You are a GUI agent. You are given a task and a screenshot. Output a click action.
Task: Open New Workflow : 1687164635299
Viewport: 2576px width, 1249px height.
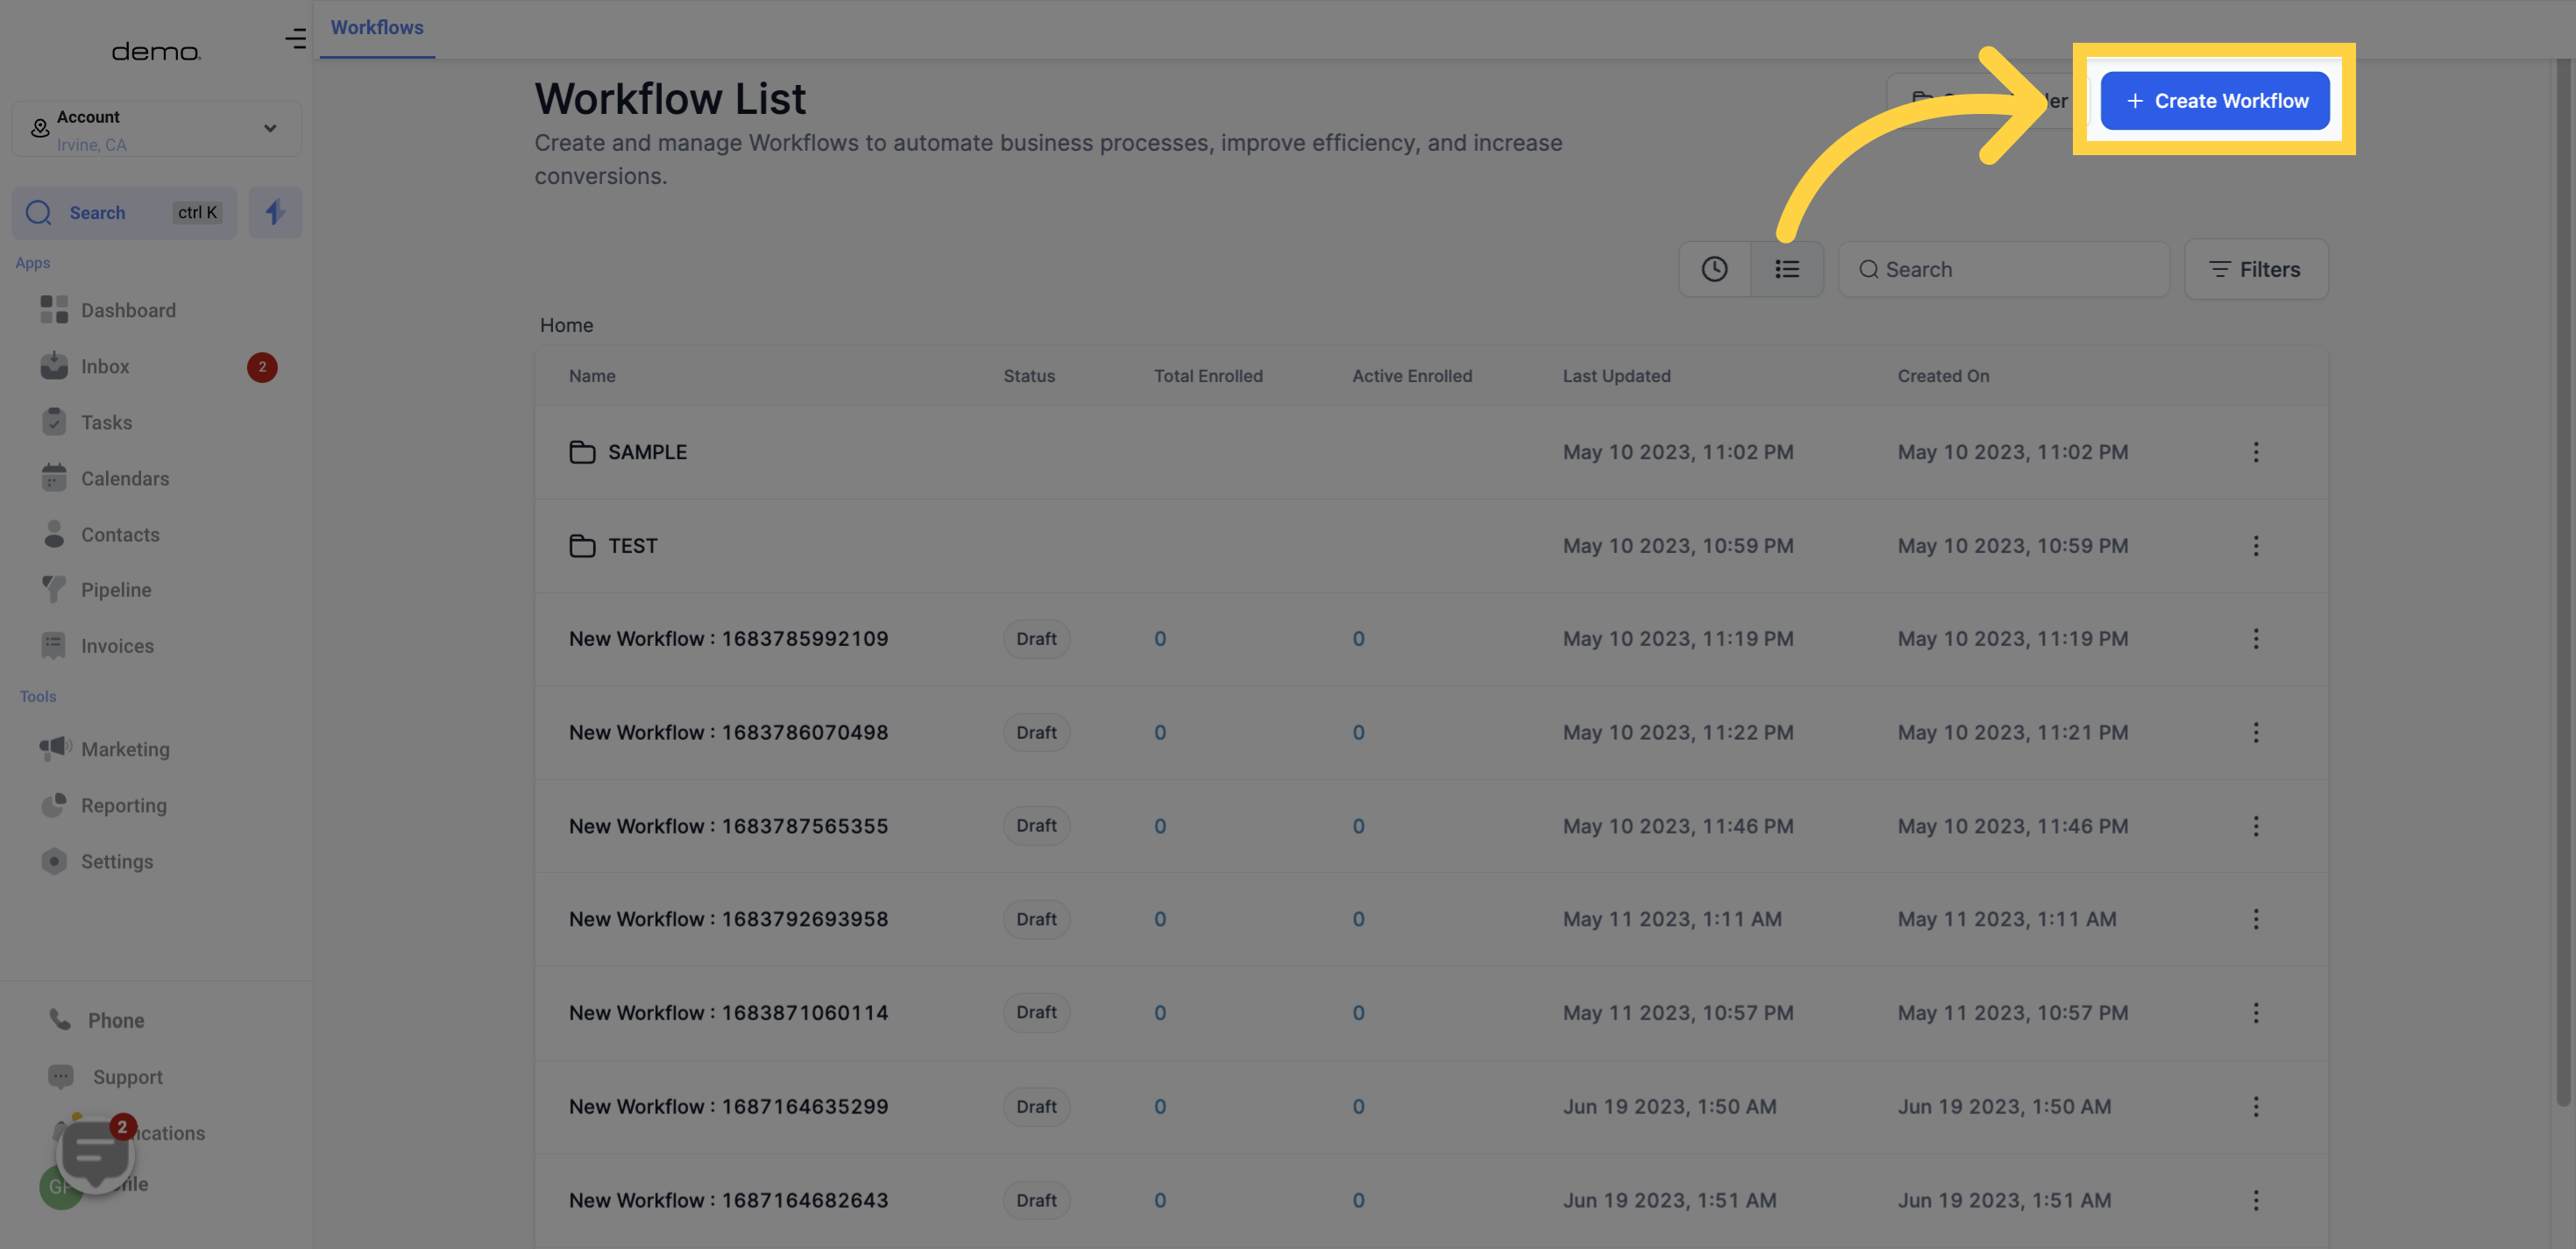(728, 1107)
